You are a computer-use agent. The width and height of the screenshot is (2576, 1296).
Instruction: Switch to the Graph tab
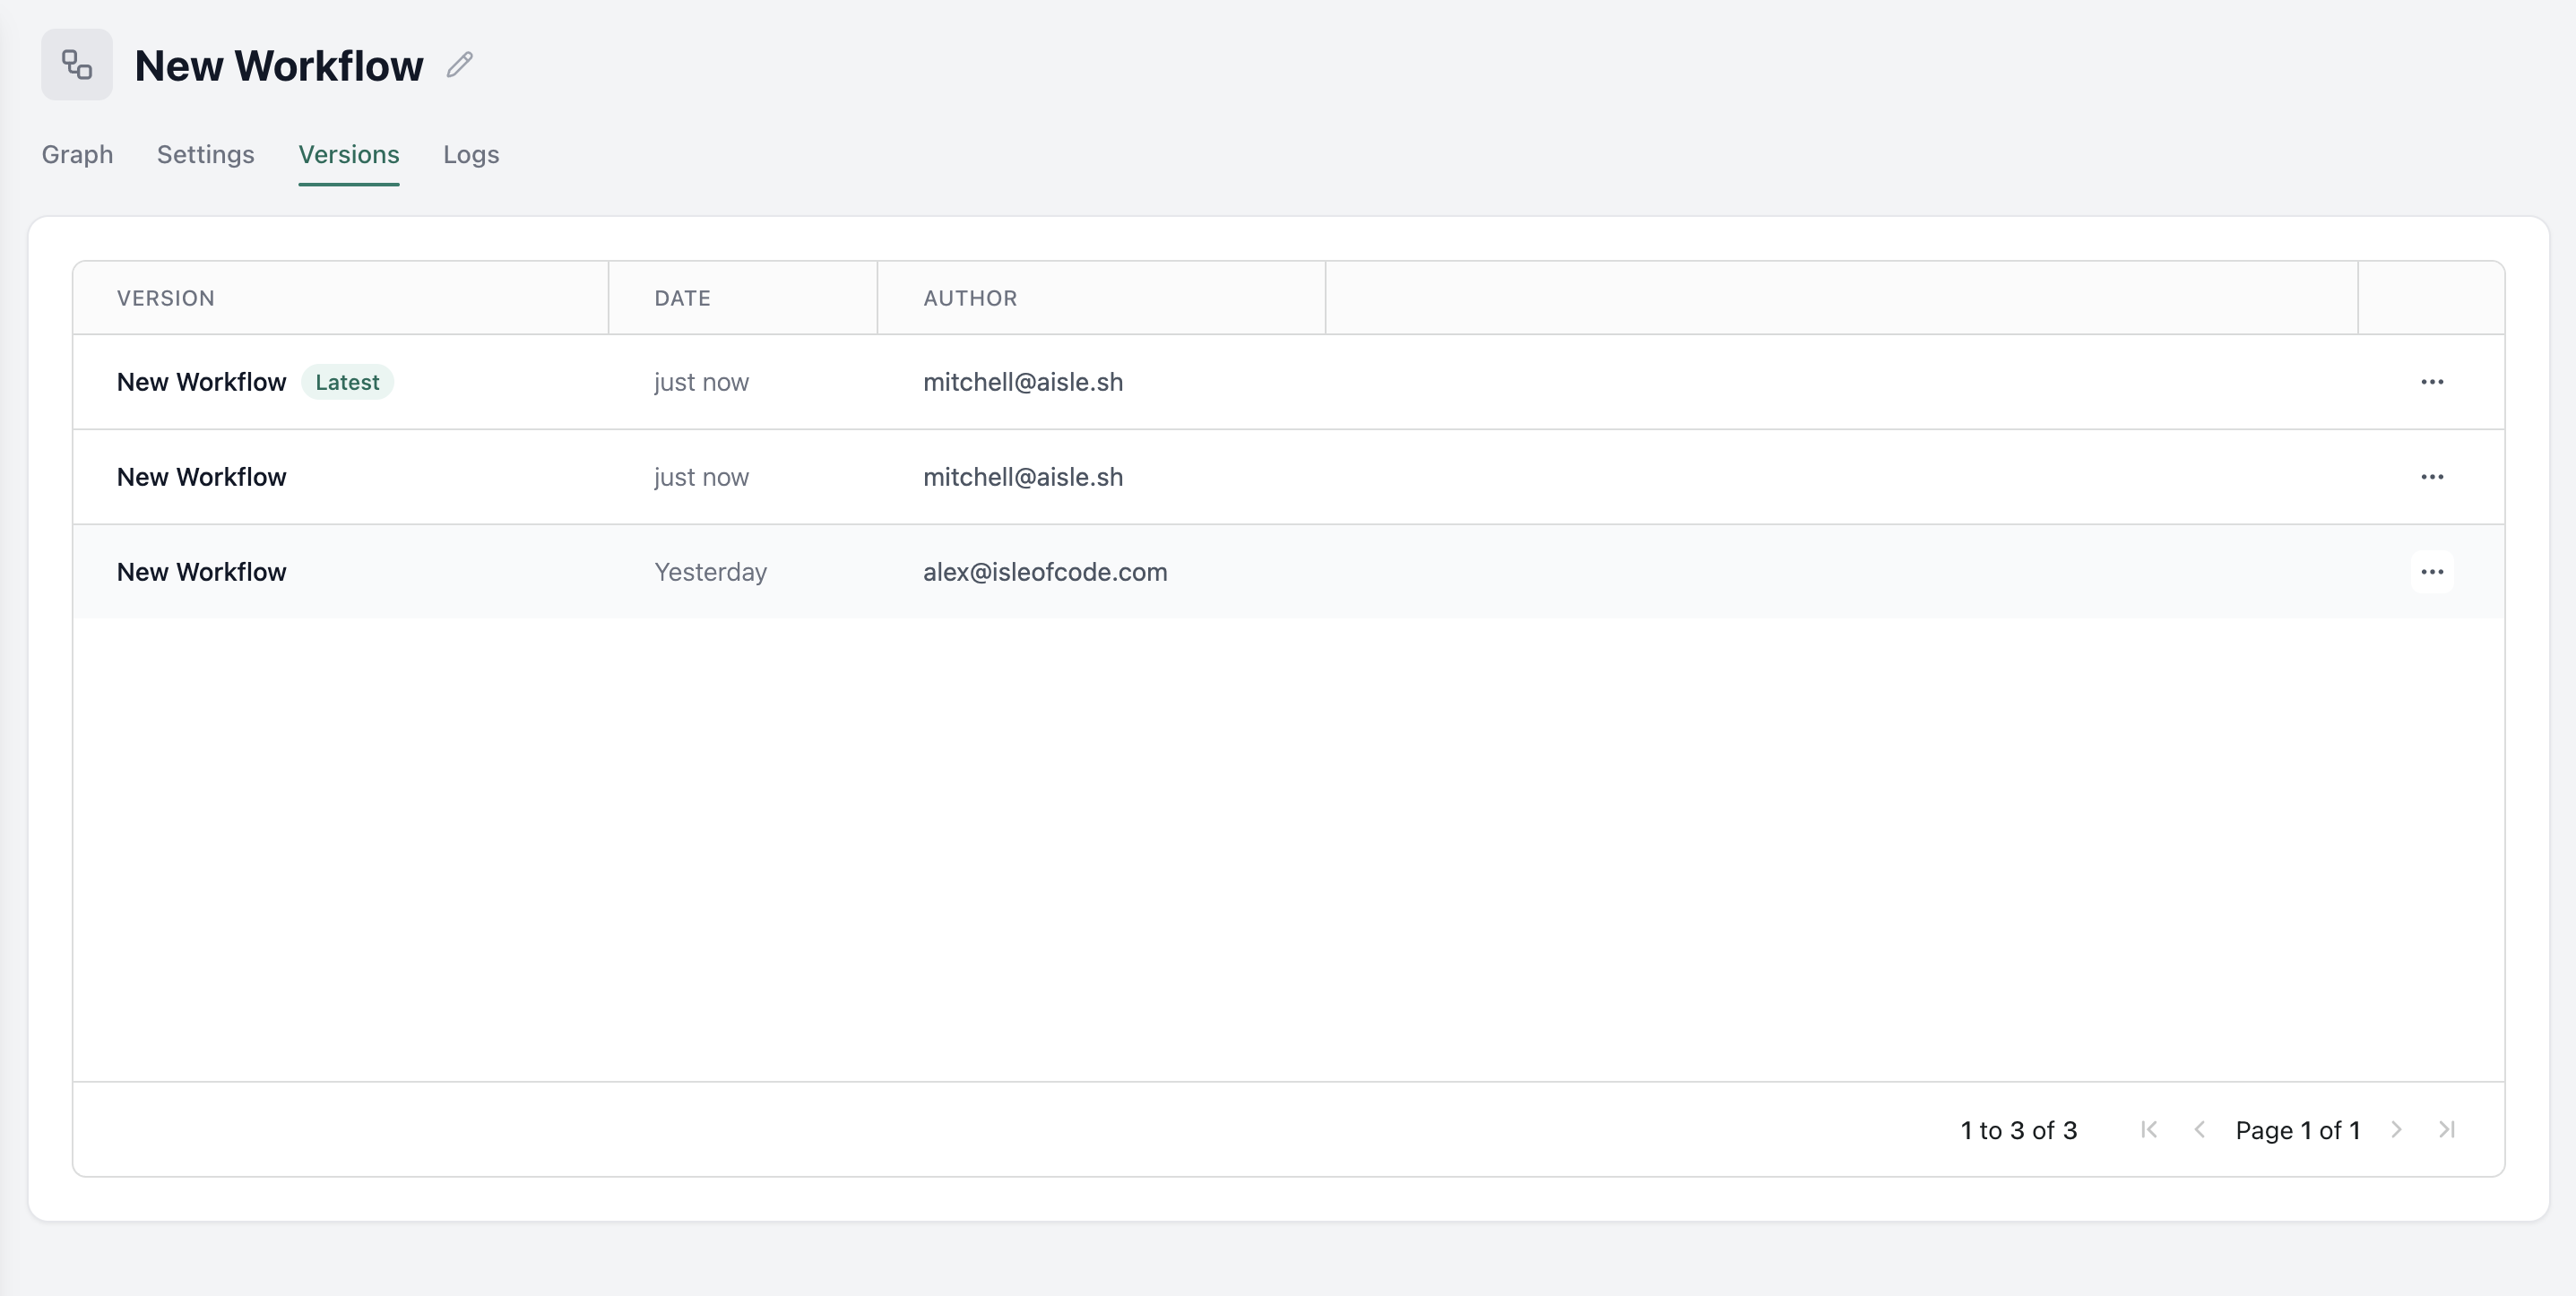pos(77,155)
